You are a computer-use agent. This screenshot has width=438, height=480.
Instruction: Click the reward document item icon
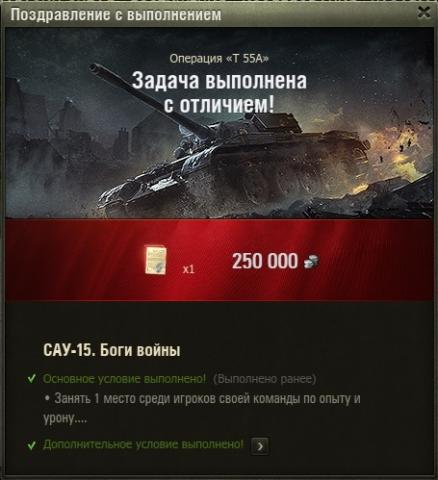point(156,260)
